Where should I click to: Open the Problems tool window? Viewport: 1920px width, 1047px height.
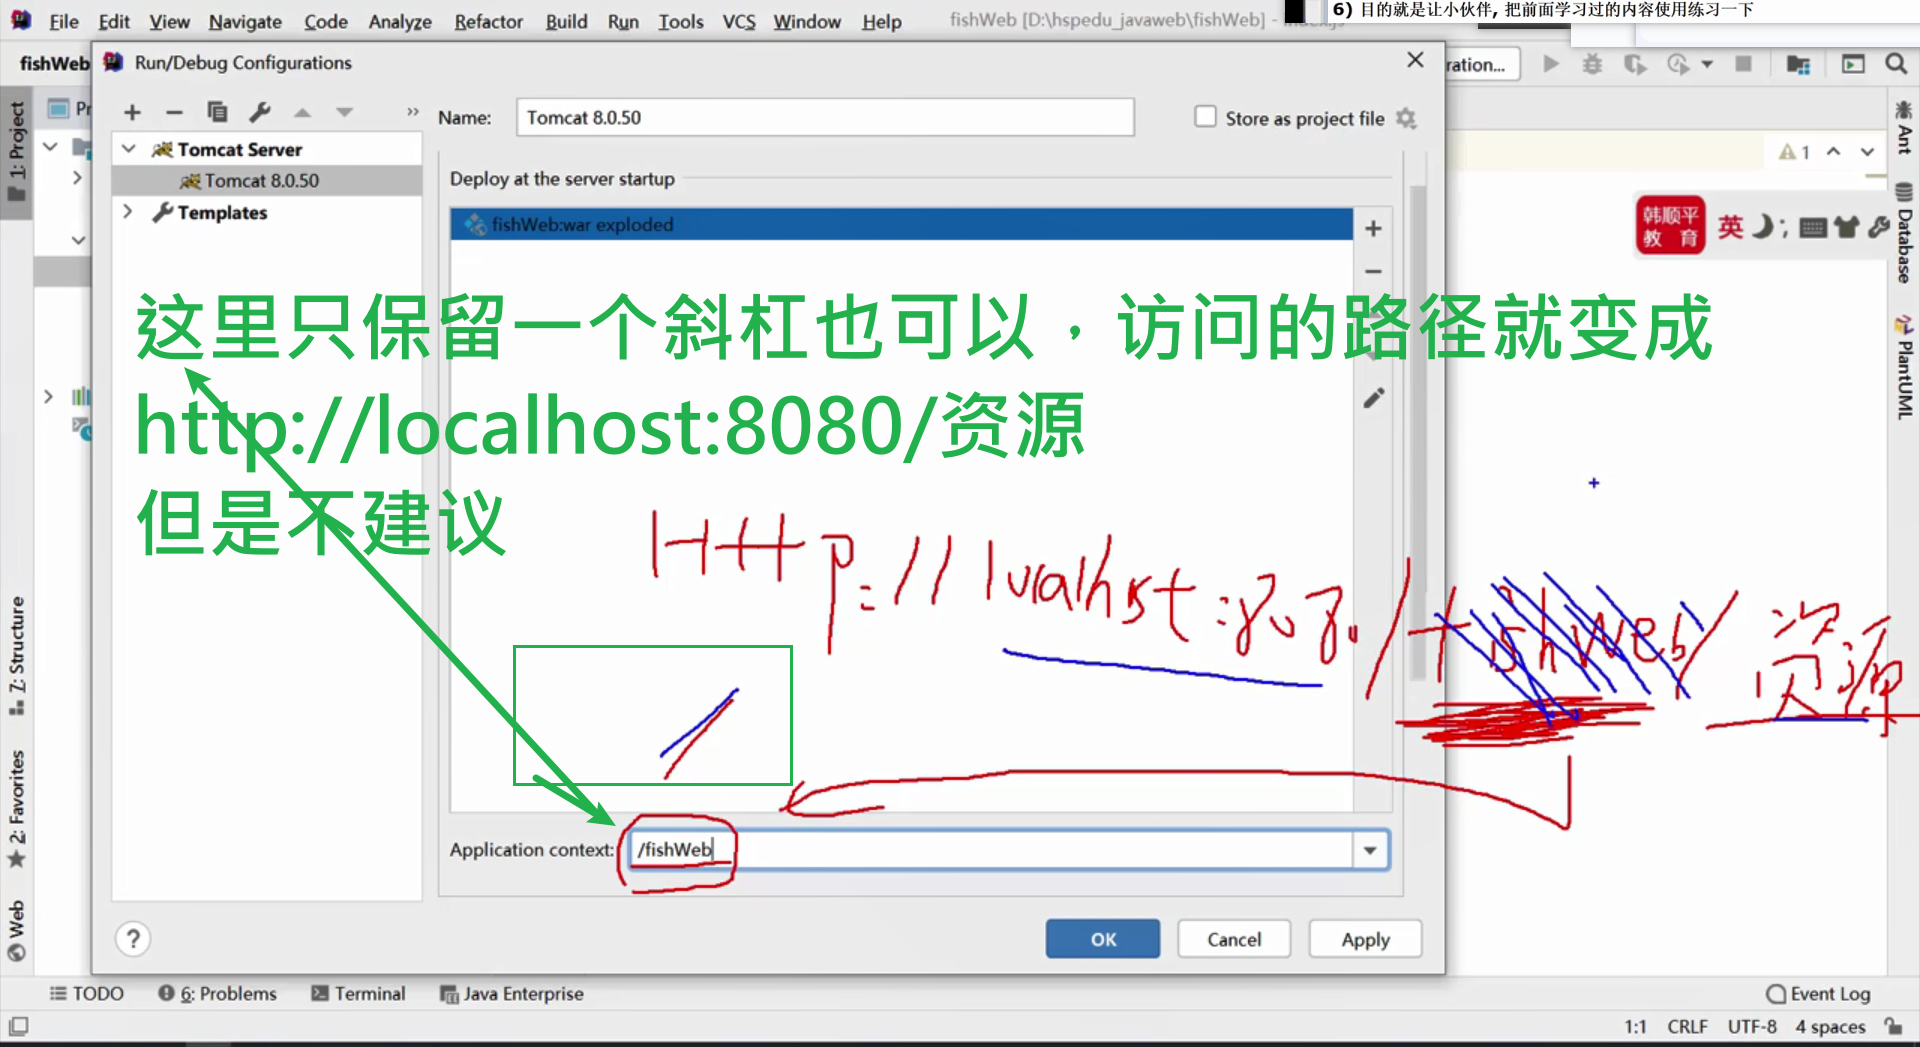(217, 993)
